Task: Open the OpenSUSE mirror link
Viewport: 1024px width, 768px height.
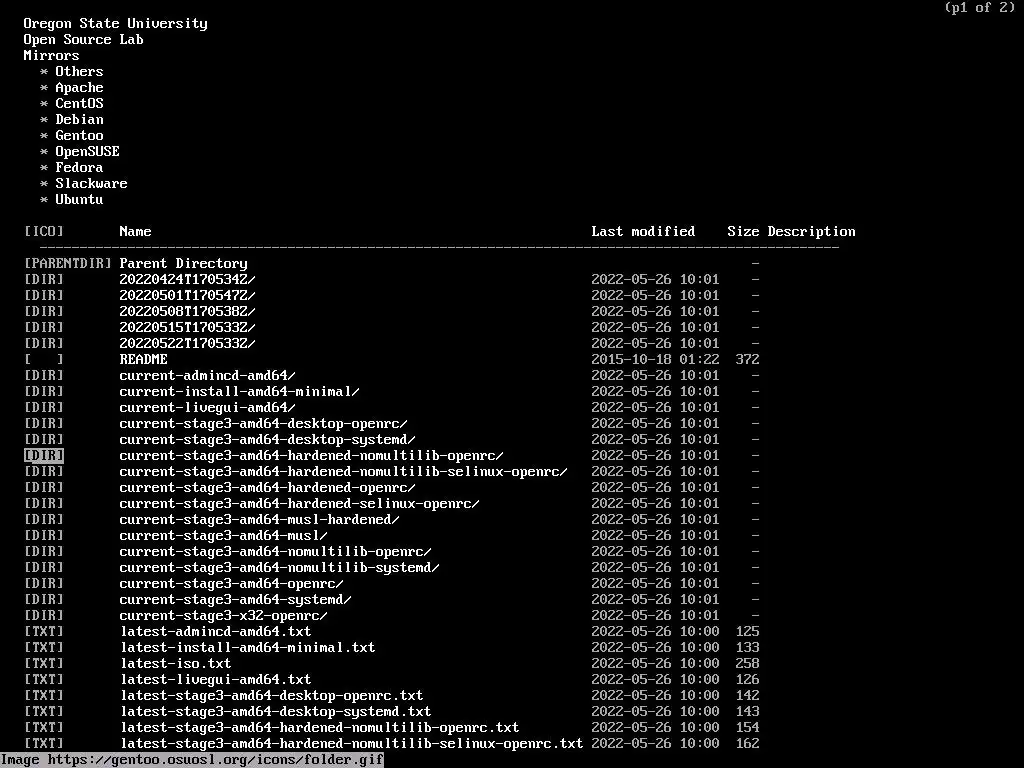Action: point(88,152)
